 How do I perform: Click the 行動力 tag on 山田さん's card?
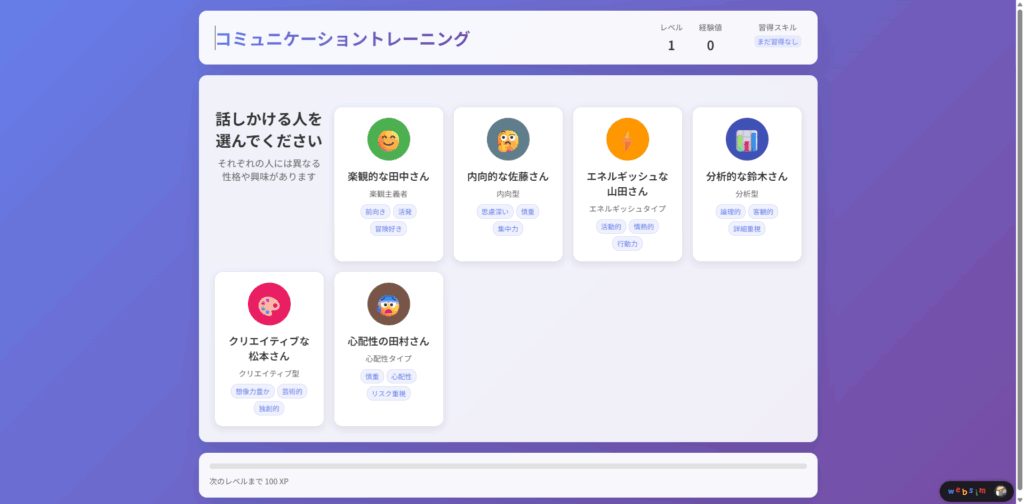pos(627,244)
